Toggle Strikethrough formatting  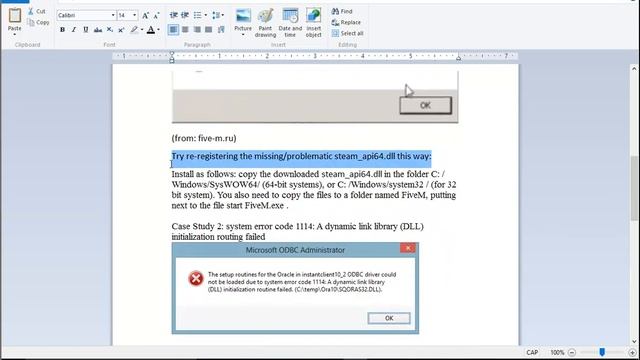(x=98, y=29)
